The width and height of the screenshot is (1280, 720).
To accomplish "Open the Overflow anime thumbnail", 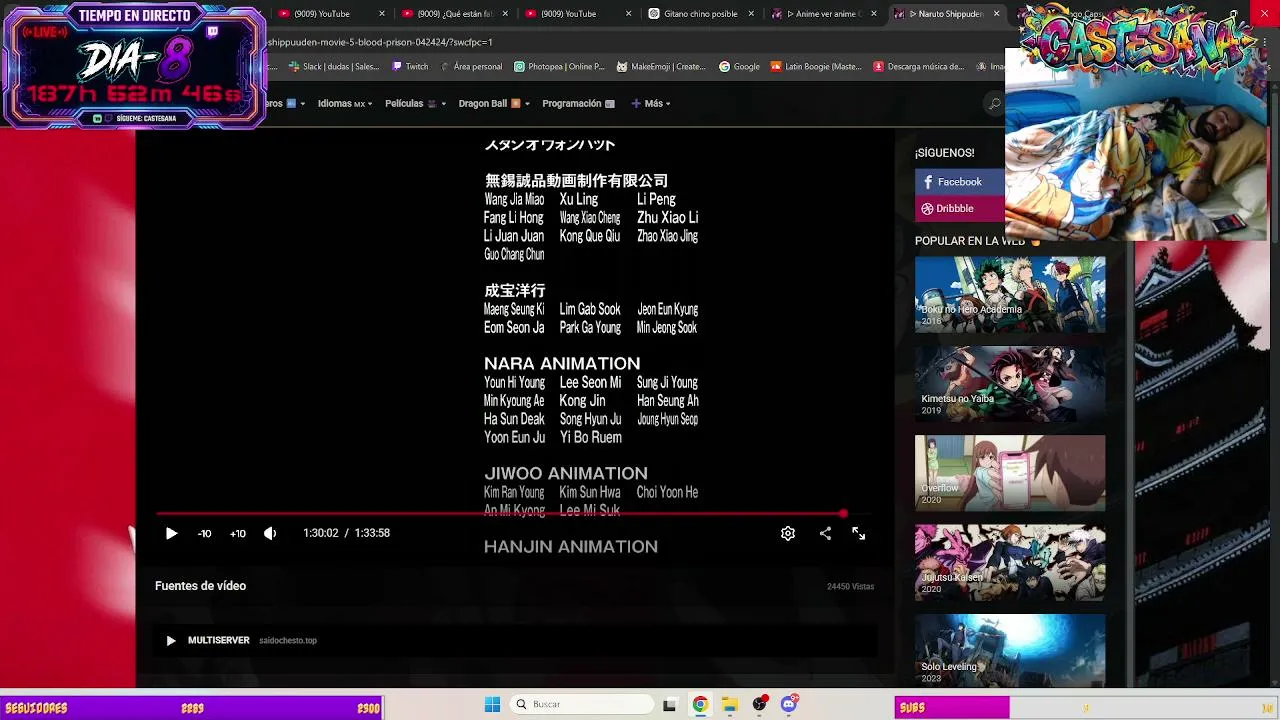I will coord(1010,473).
